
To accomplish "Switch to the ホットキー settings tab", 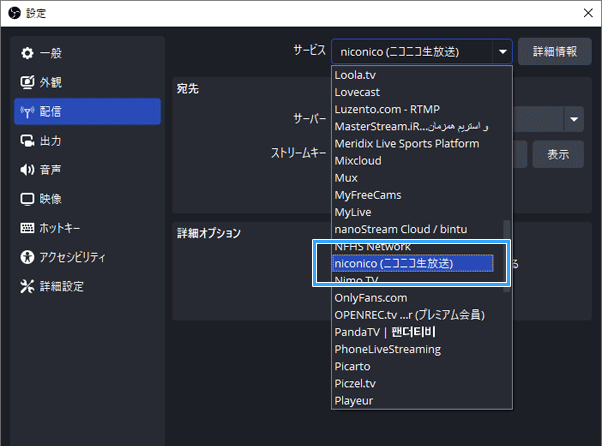I will point(88,228).
